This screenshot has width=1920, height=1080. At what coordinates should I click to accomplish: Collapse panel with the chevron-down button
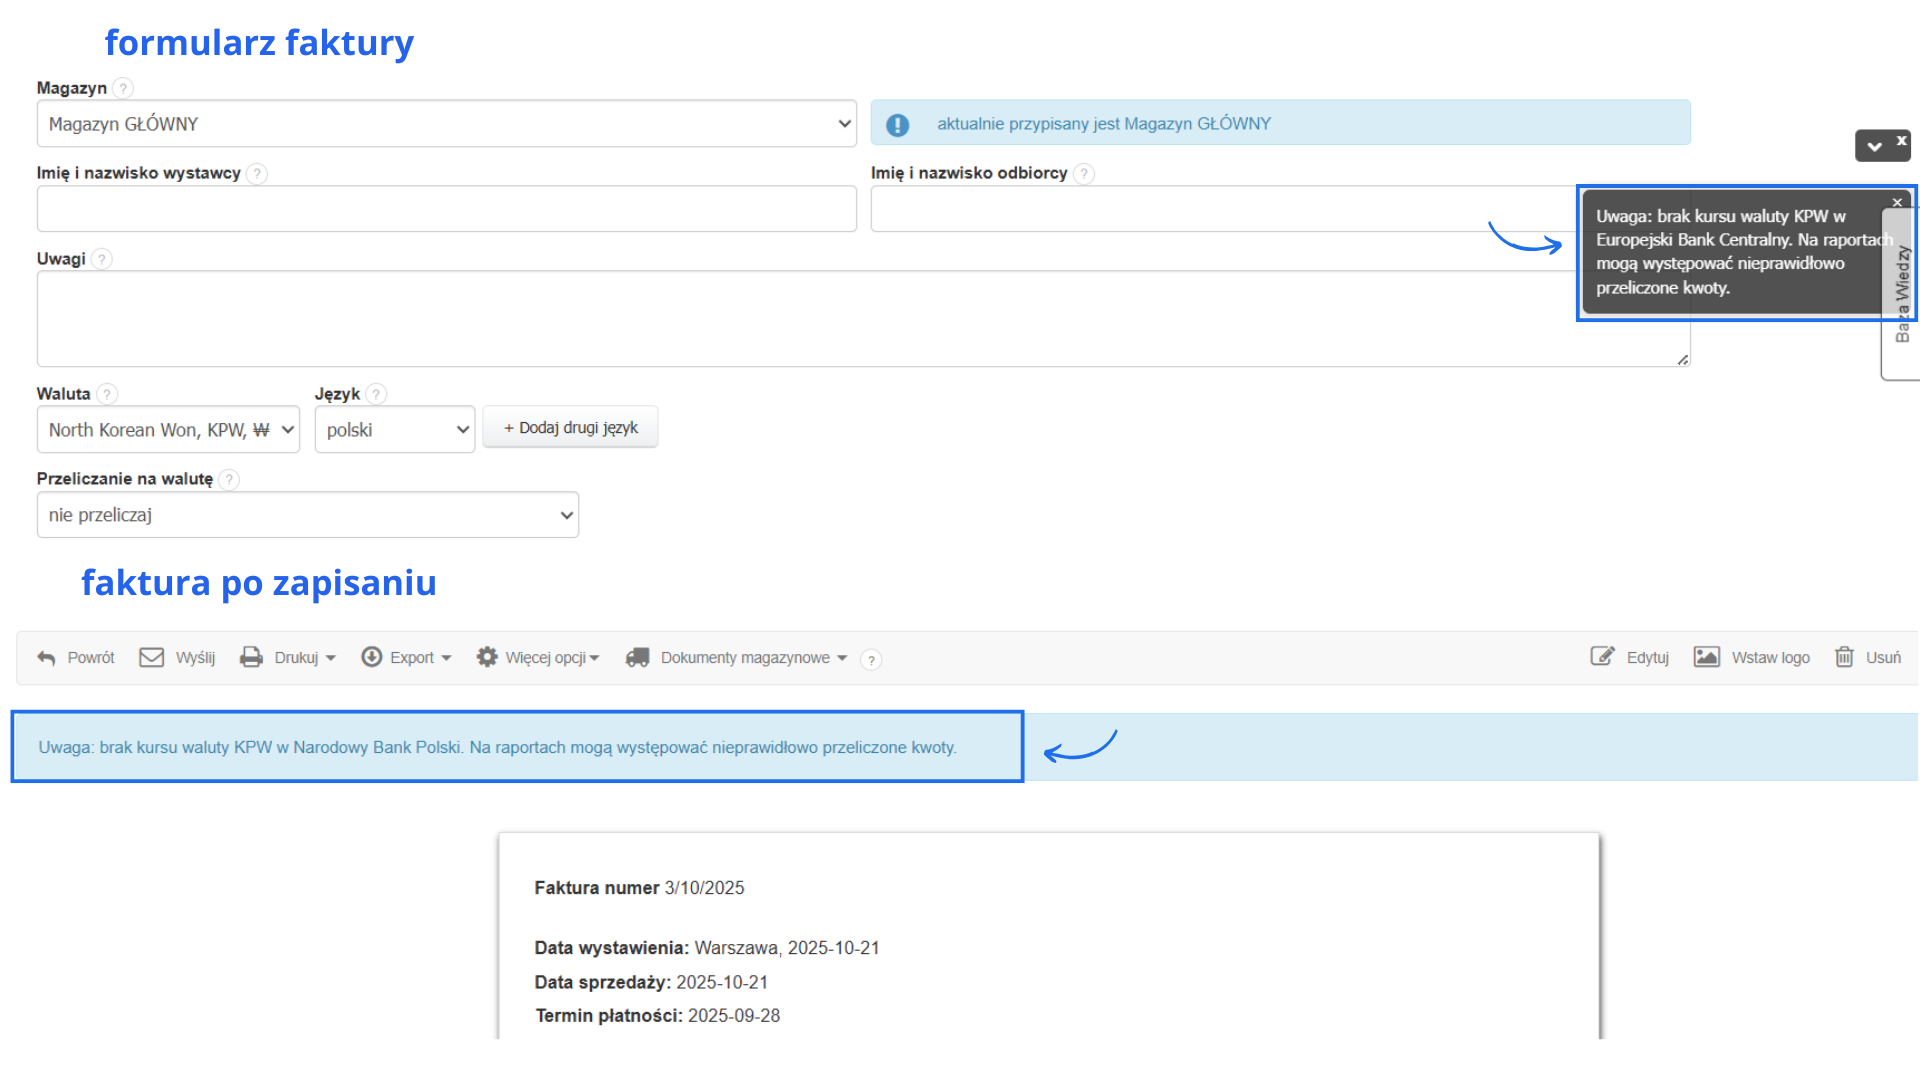coord(1874,147)
